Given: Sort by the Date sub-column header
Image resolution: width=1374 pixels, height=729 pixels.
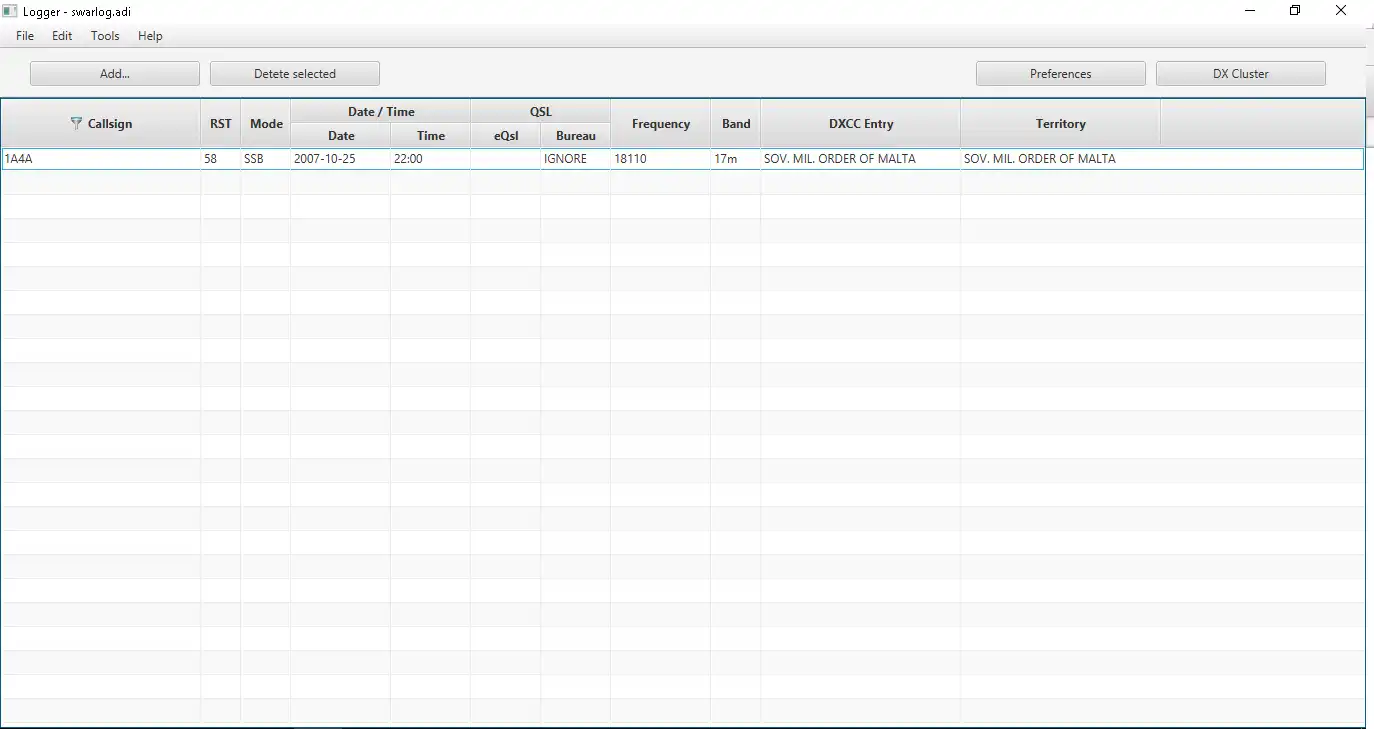Looking at the screenshot, I should pos(341,136).
